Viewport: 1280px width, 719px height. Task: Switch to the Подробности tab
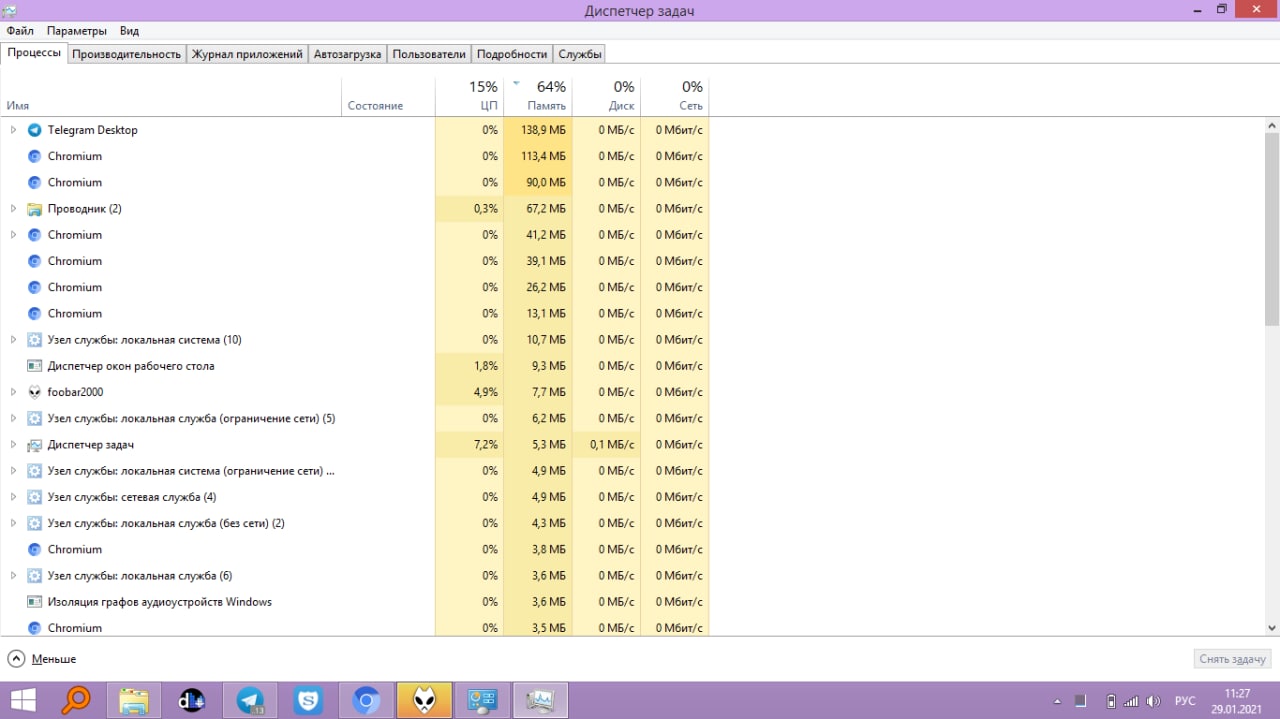(512, 54)
